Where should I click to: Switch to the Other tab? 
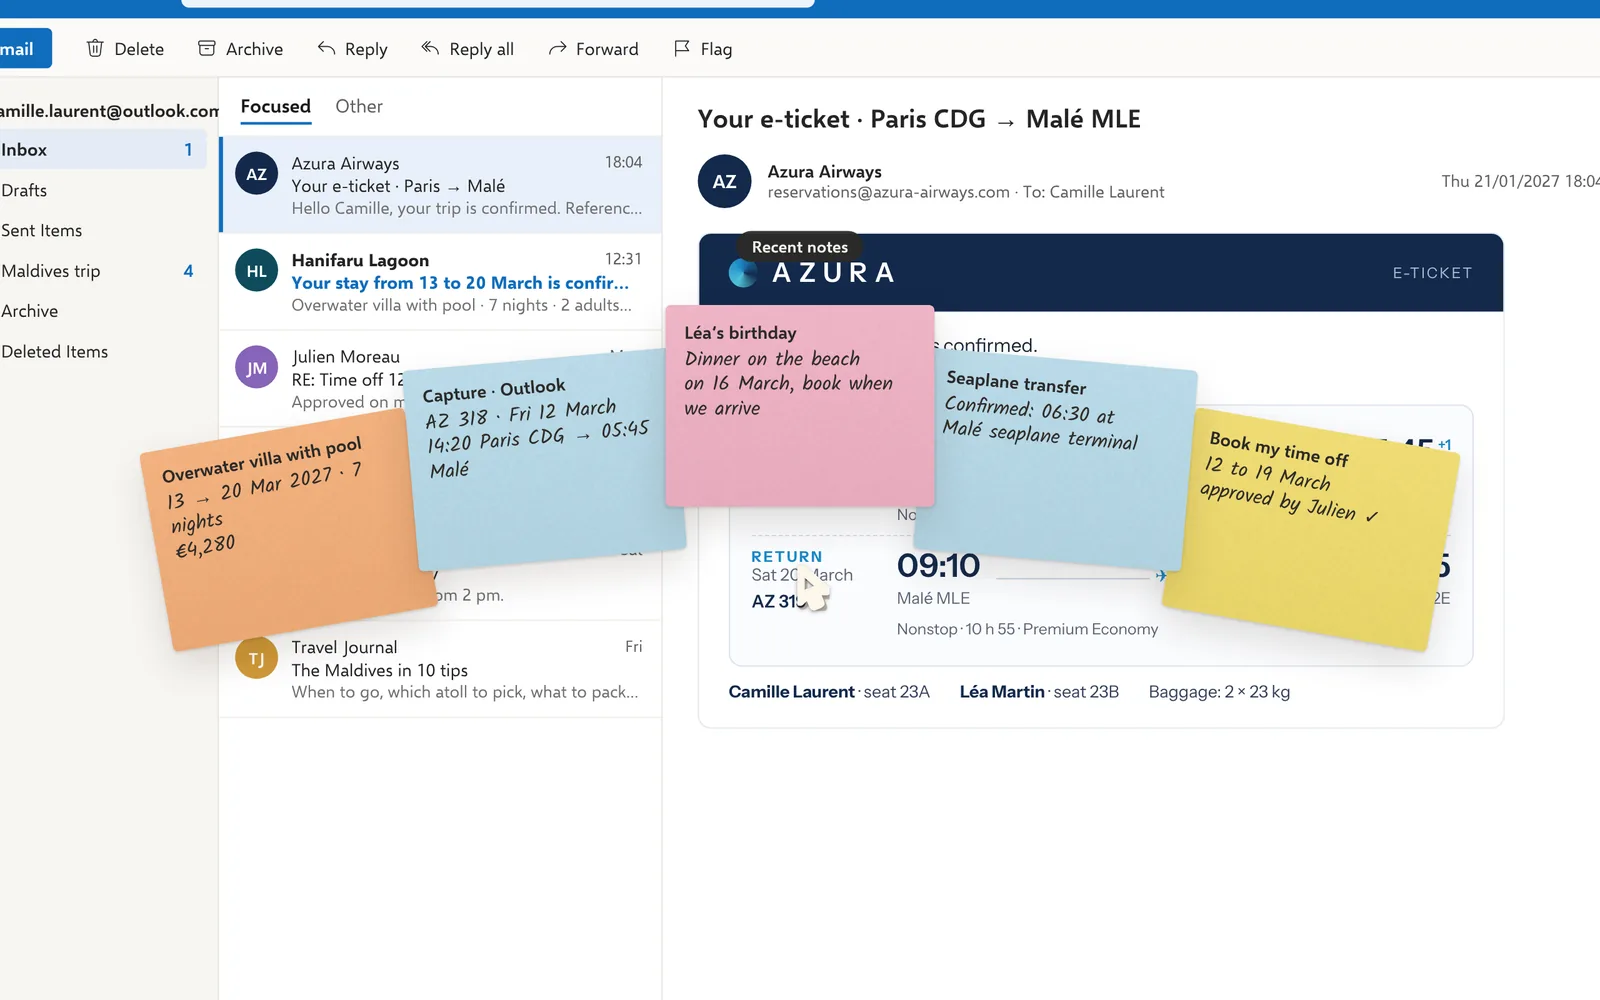pyautogui.click(x=359, y=106)
